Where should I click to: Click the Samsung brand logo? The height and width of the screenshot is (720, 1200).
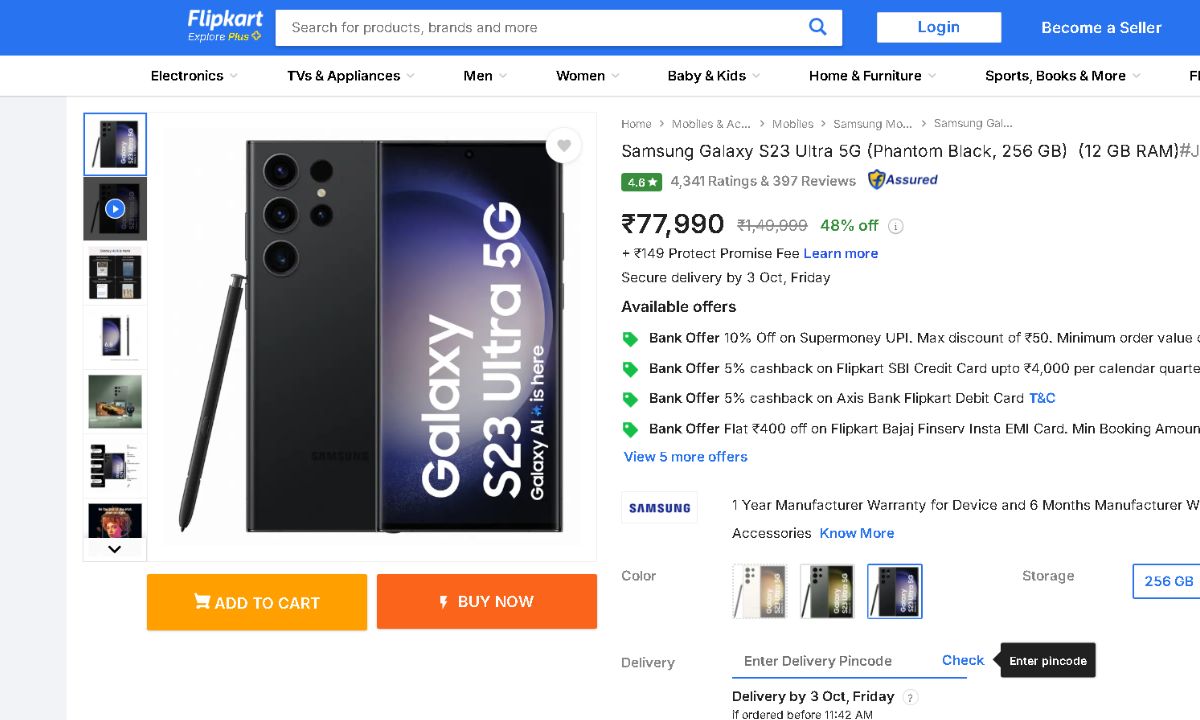click(x=659, y=507)
